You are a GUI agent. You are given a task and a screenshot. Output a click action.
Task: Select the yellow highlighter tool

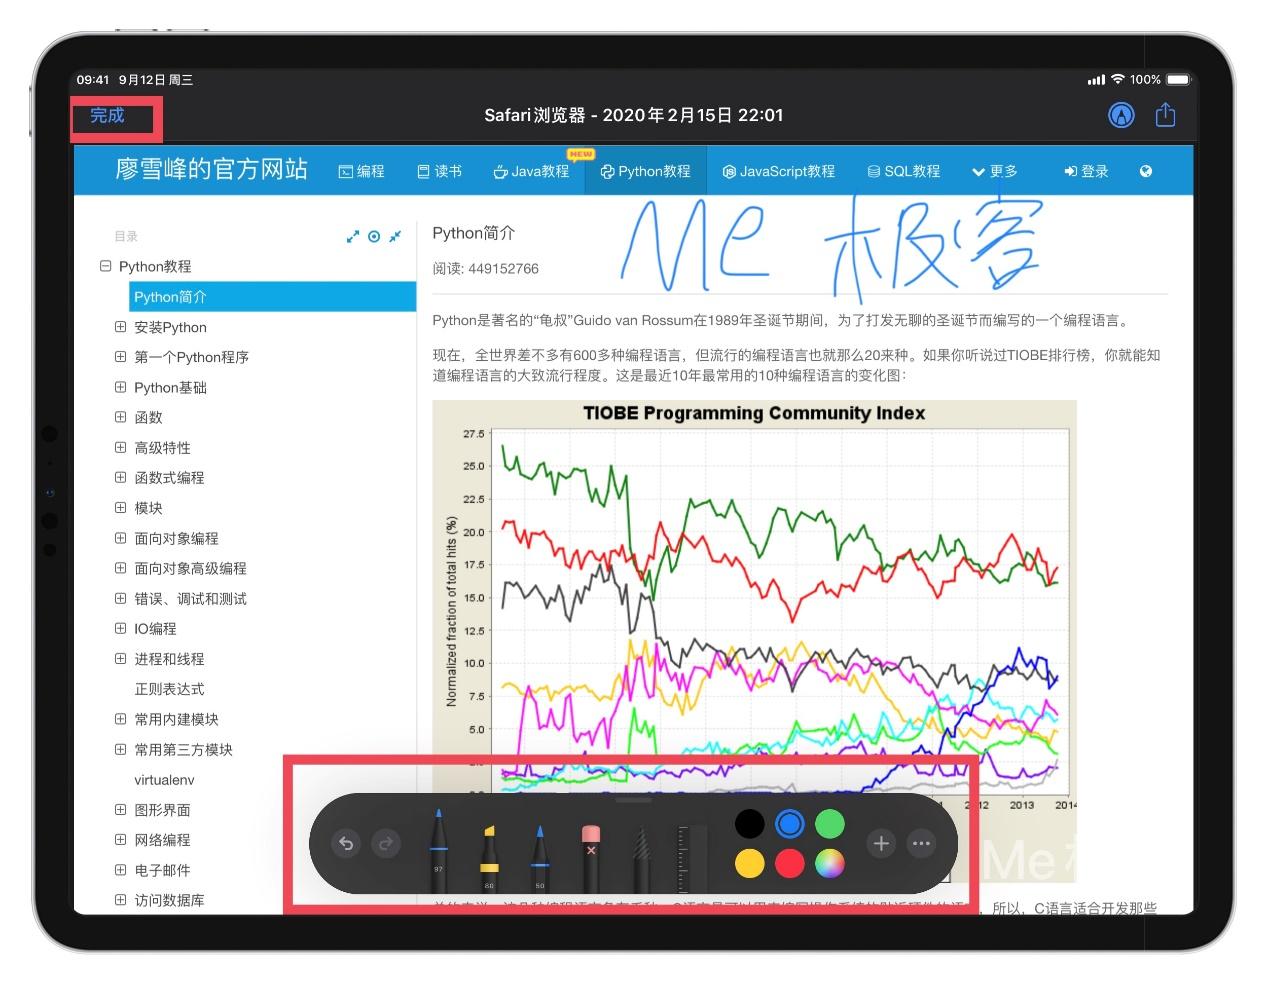(x=489, y=857)
